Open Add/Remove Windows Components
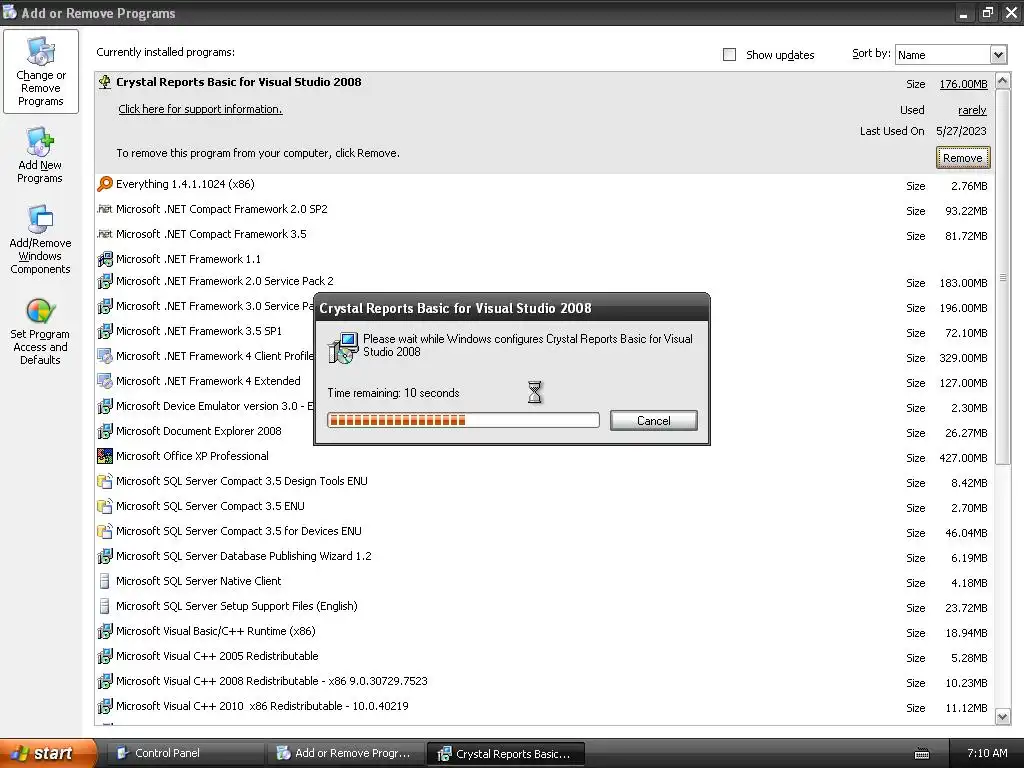This screenshot has height=768, width=1024. (x=40, y=239)
